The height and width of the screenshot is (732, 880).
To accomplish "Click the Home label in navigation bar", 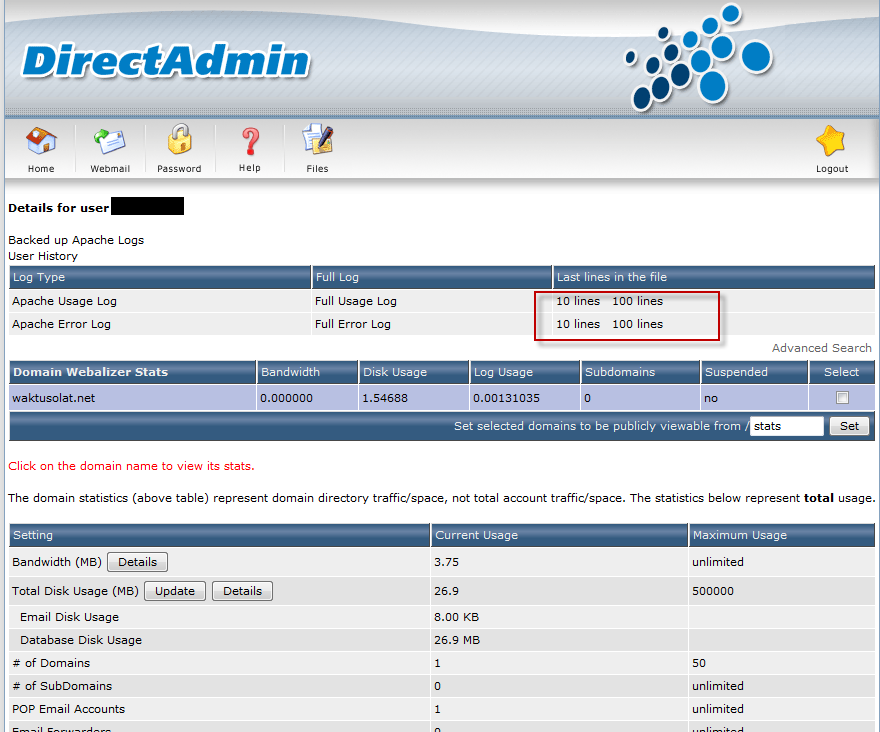I will point(41,168).
